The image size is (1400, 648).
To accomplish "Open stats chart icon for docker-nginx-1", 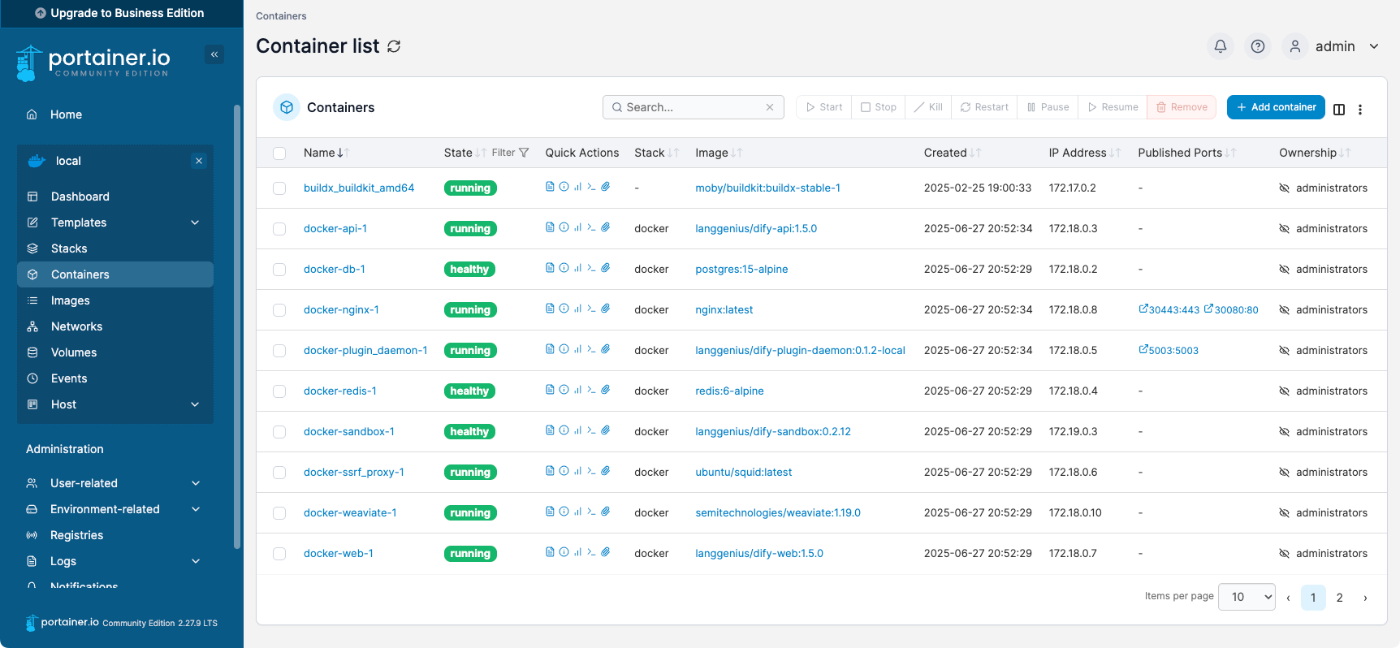I will coord(578,310).
